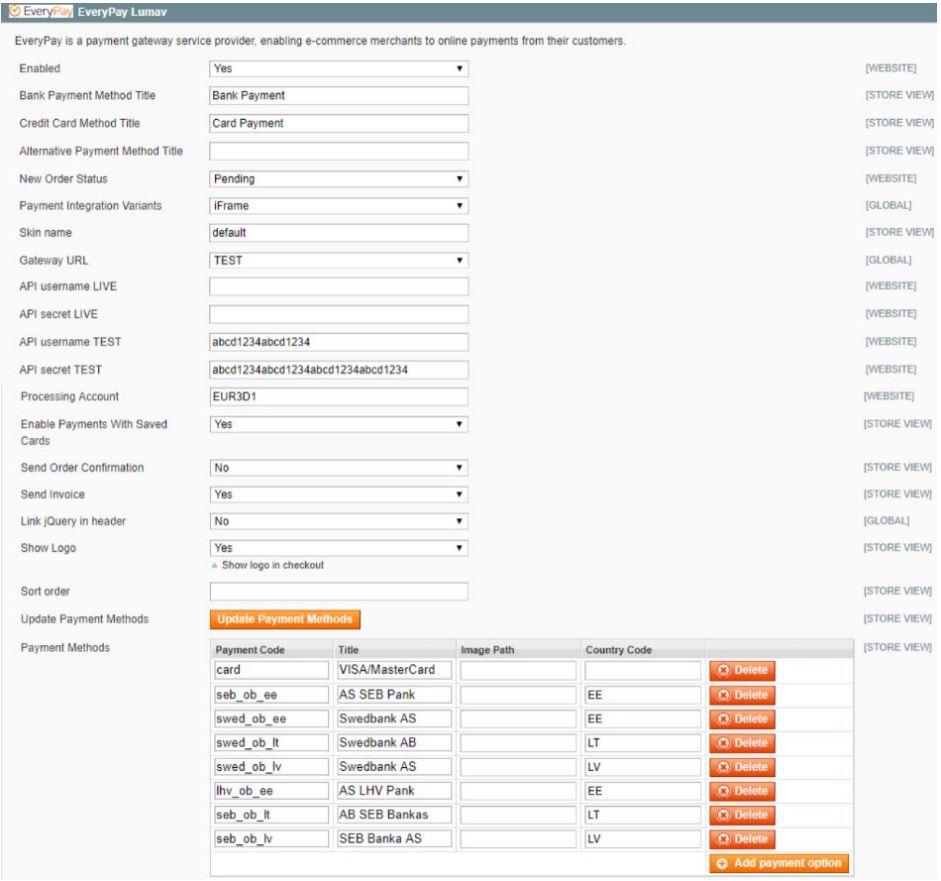The height and width of the screenshot is (881, 941).
Task: Click the Sort order field
Action: pyautogui.click(x=338, y=591)
